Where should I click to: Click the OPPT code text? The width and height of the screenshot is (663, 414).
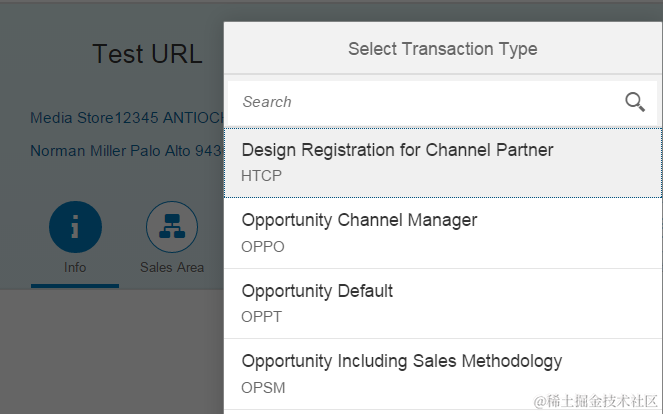pos(262,317)
